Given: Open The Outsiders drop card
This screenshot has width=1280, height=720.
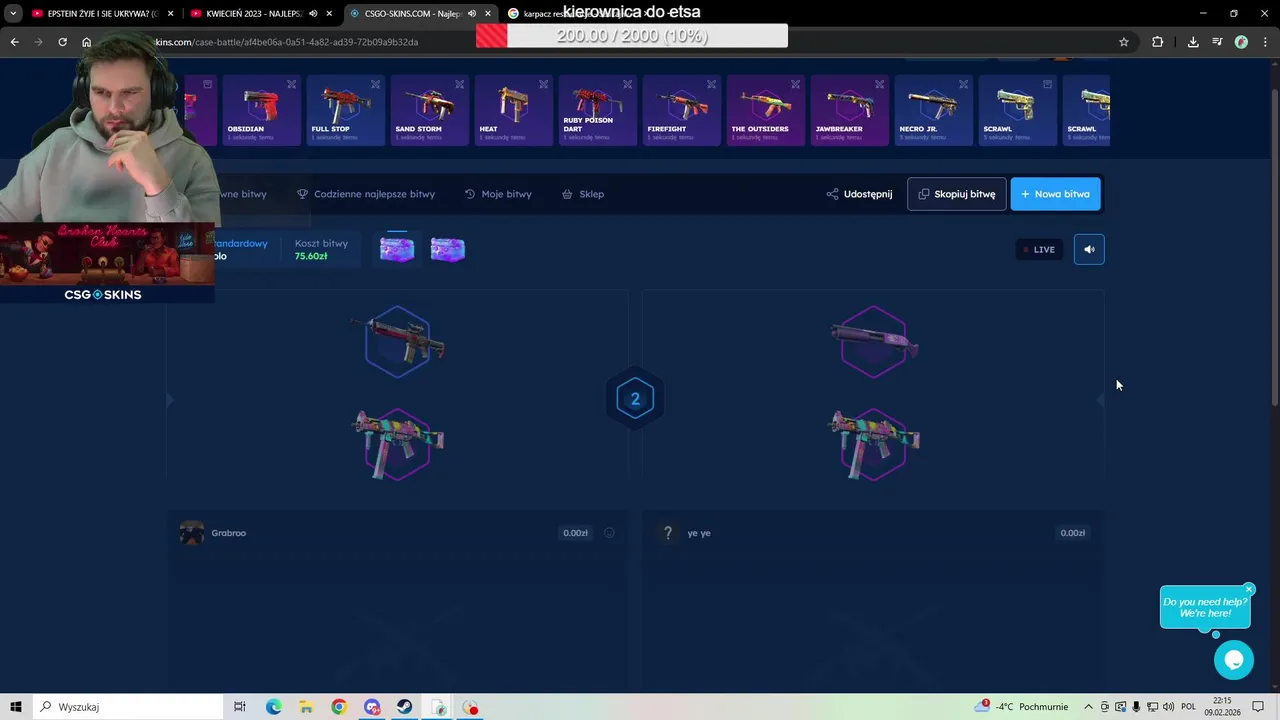Looking at the screenshot, I should pos(765,110).
